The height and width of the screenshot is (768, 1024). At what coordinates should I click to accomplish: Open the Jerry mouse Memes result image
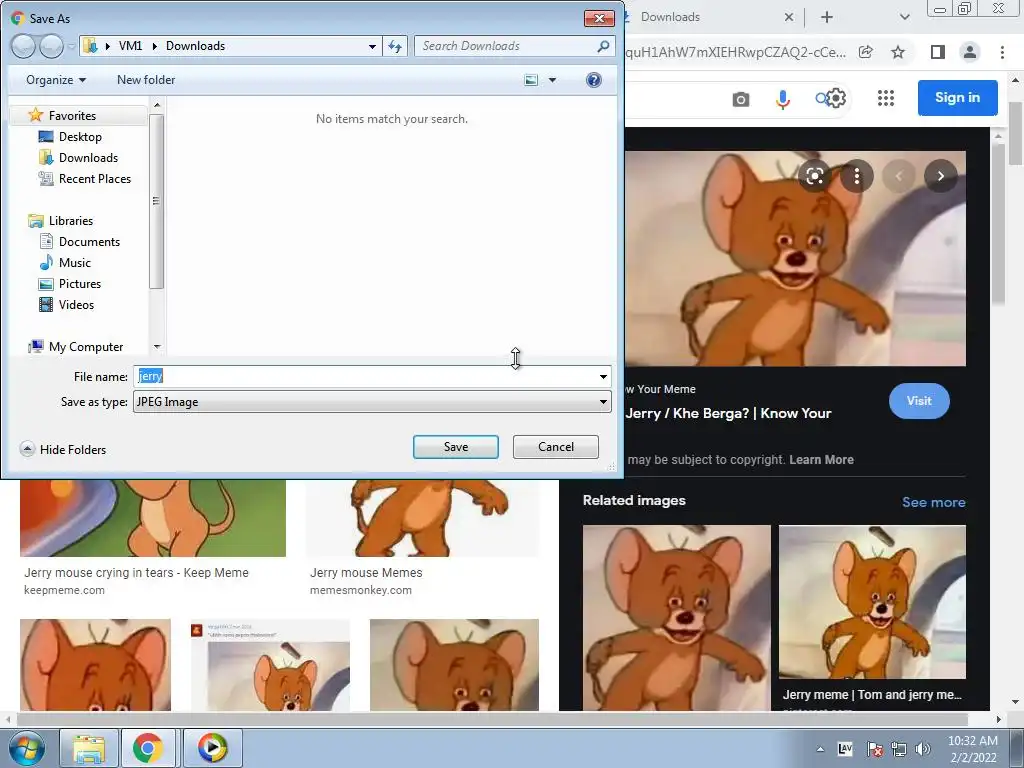click(x=423, y=518)
